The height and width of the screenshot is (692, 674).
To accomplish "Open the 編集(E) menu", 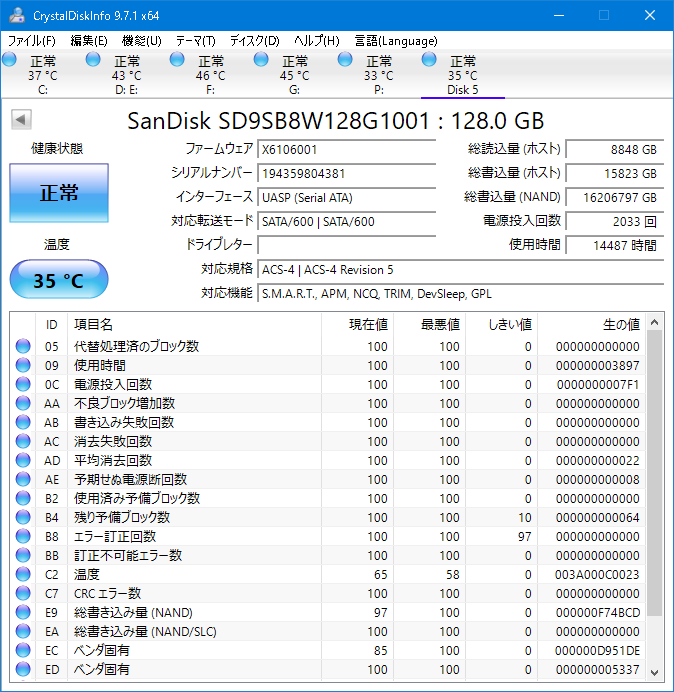I will click(x=88, y=41).
